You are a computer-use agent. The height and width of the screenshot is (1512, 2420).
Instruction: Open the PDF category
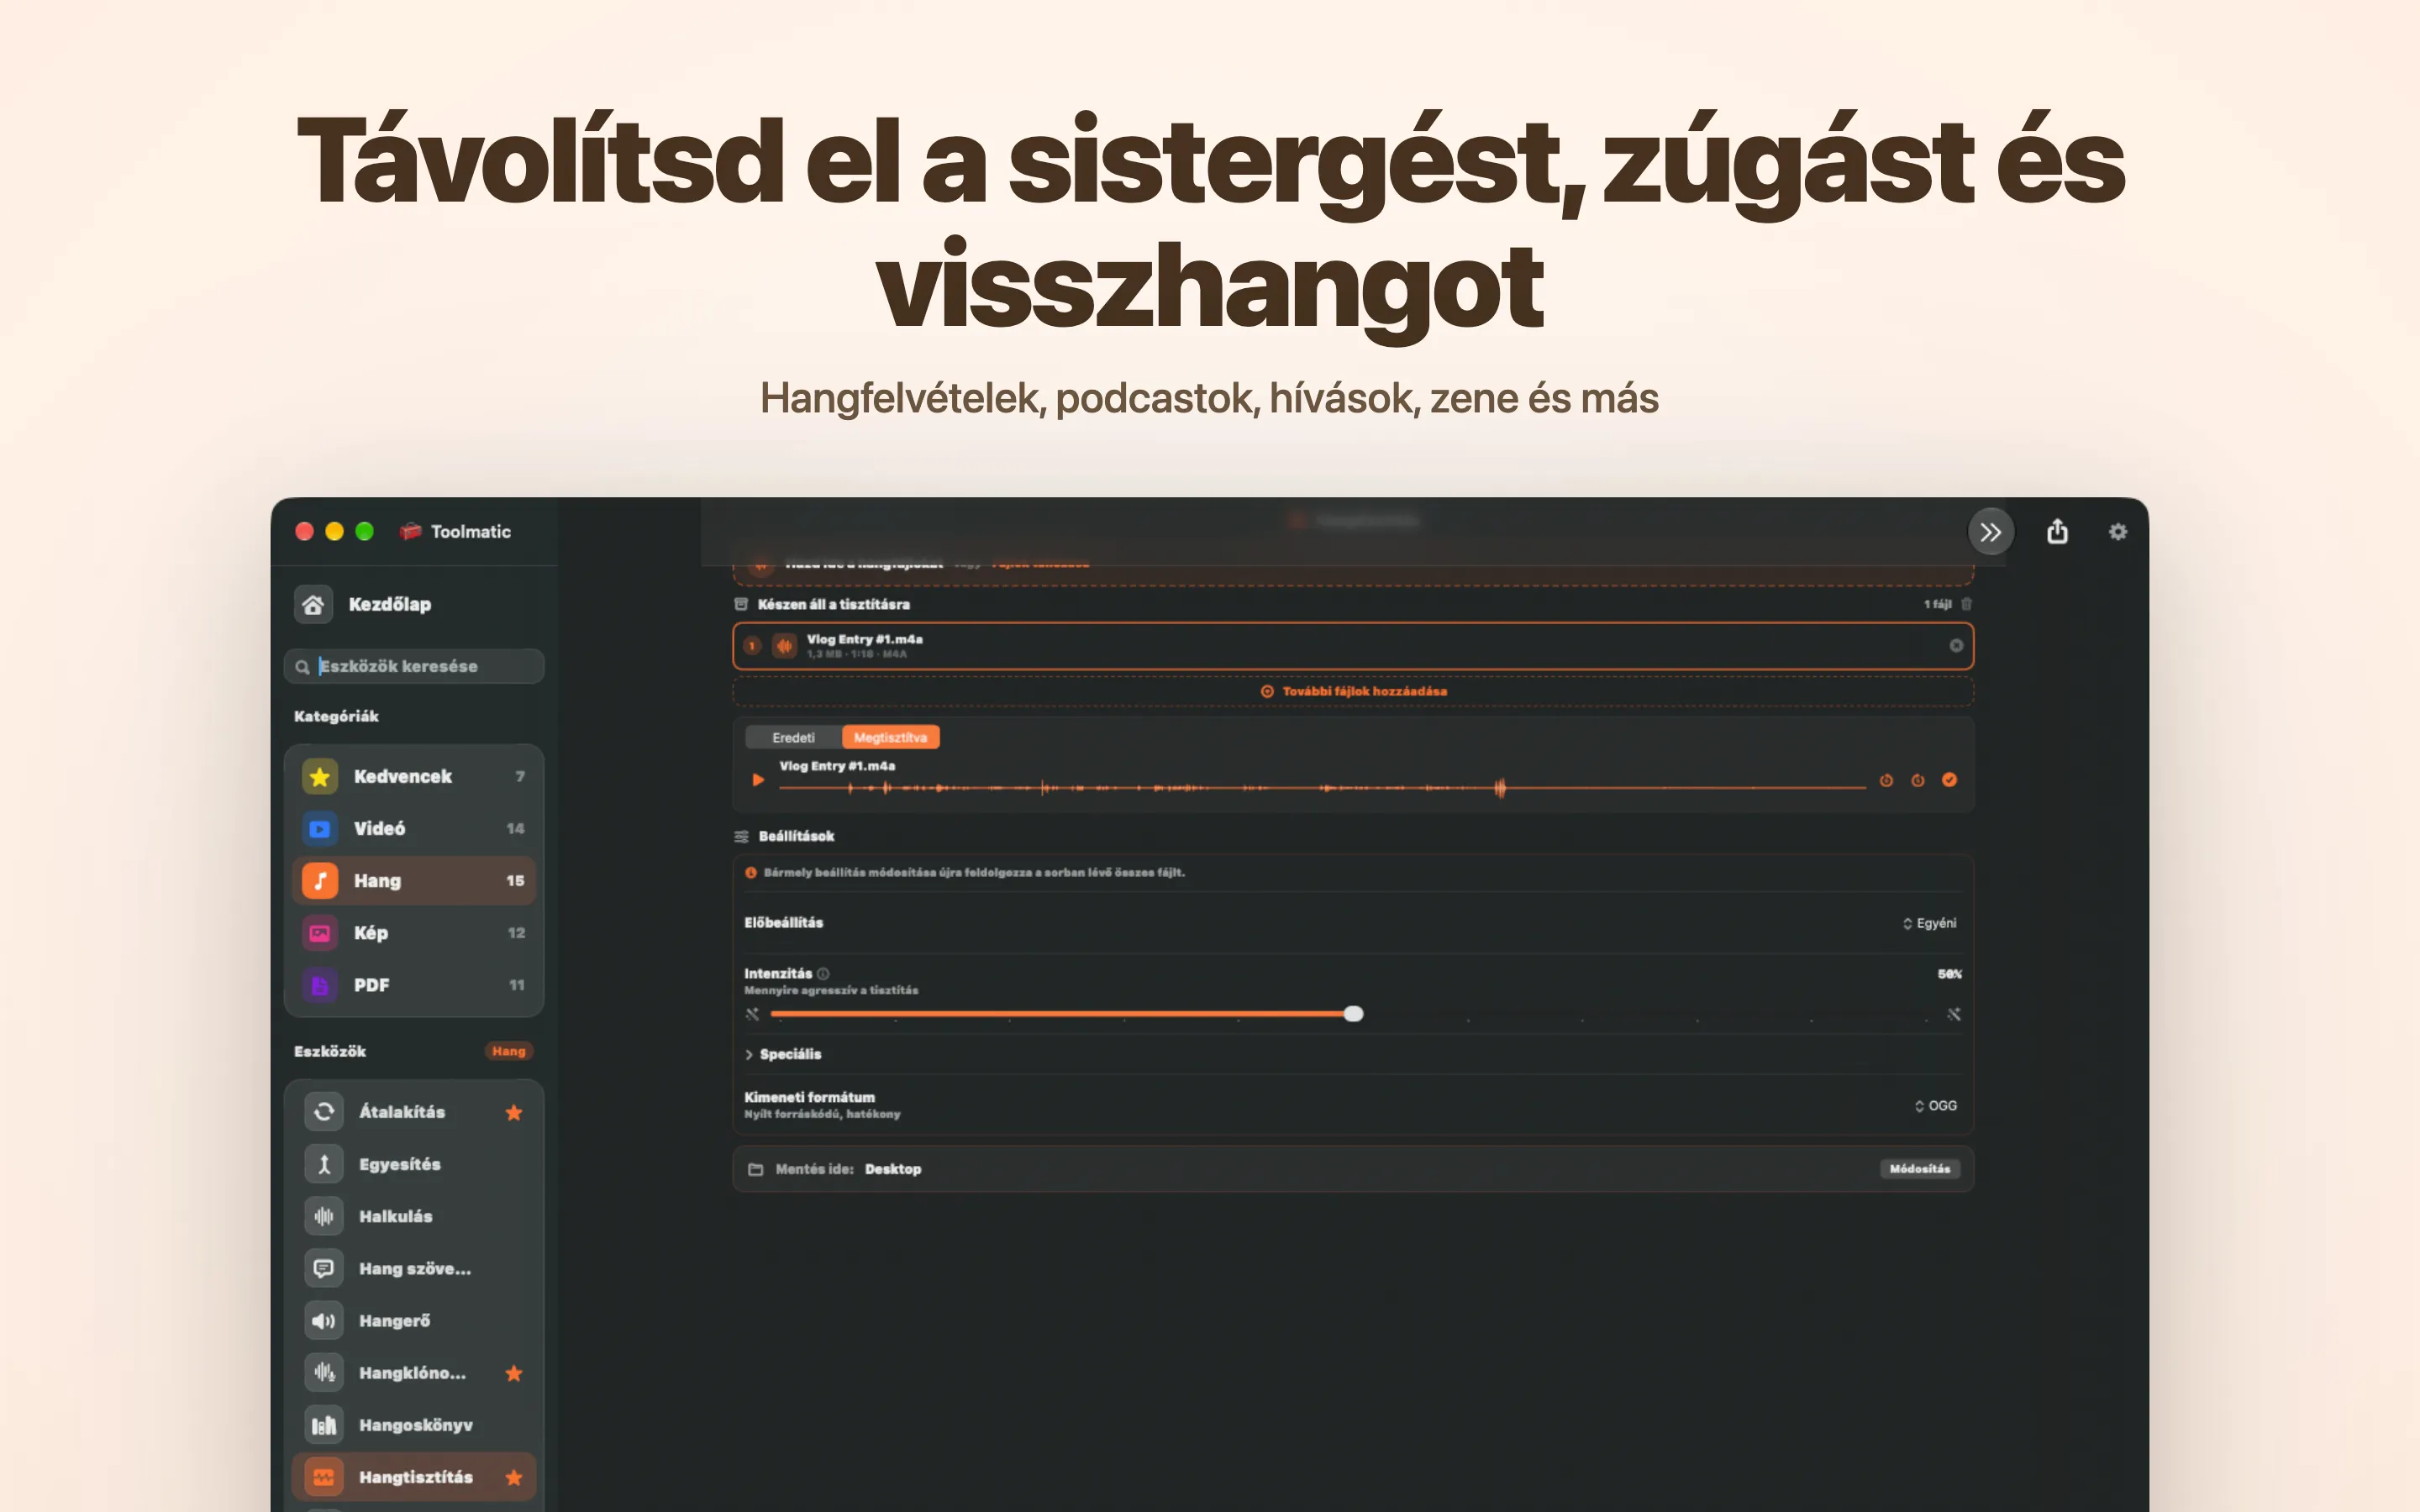tap(414, 985)
